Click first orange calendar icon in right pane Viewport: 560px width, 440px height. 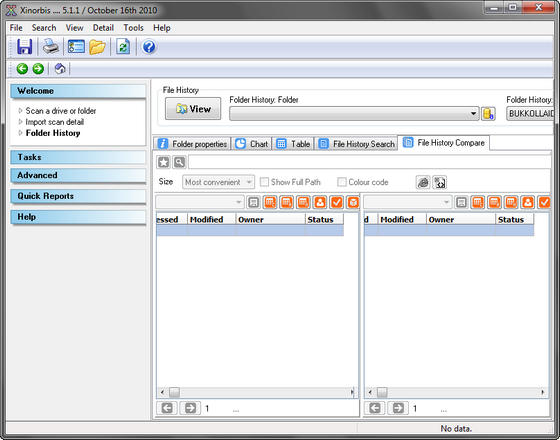coord(478,203)
